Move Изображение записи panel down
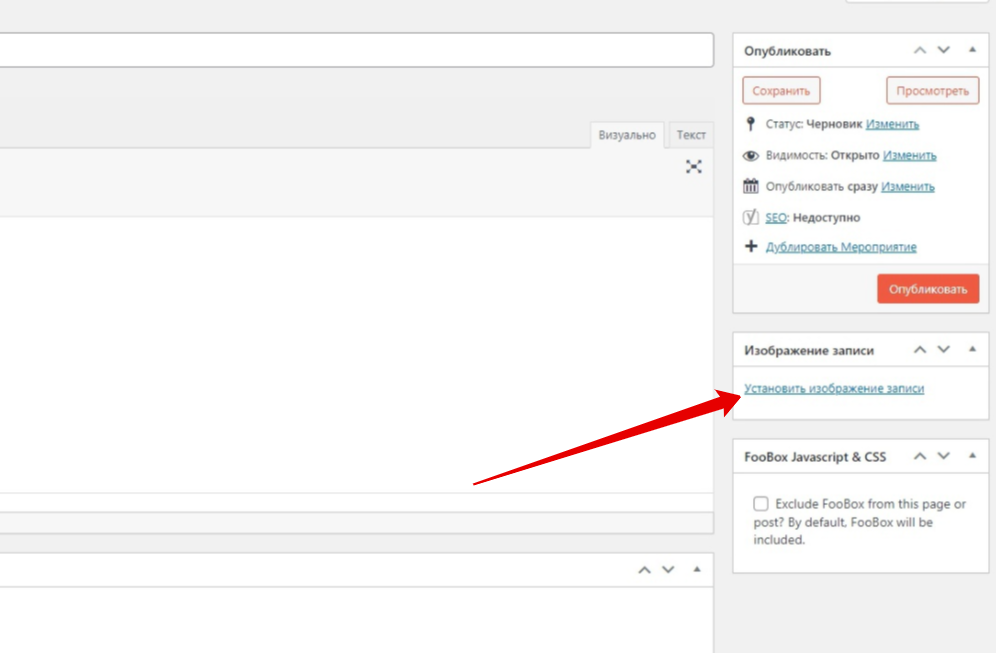 pyautogui.click(x=944, y=349)
